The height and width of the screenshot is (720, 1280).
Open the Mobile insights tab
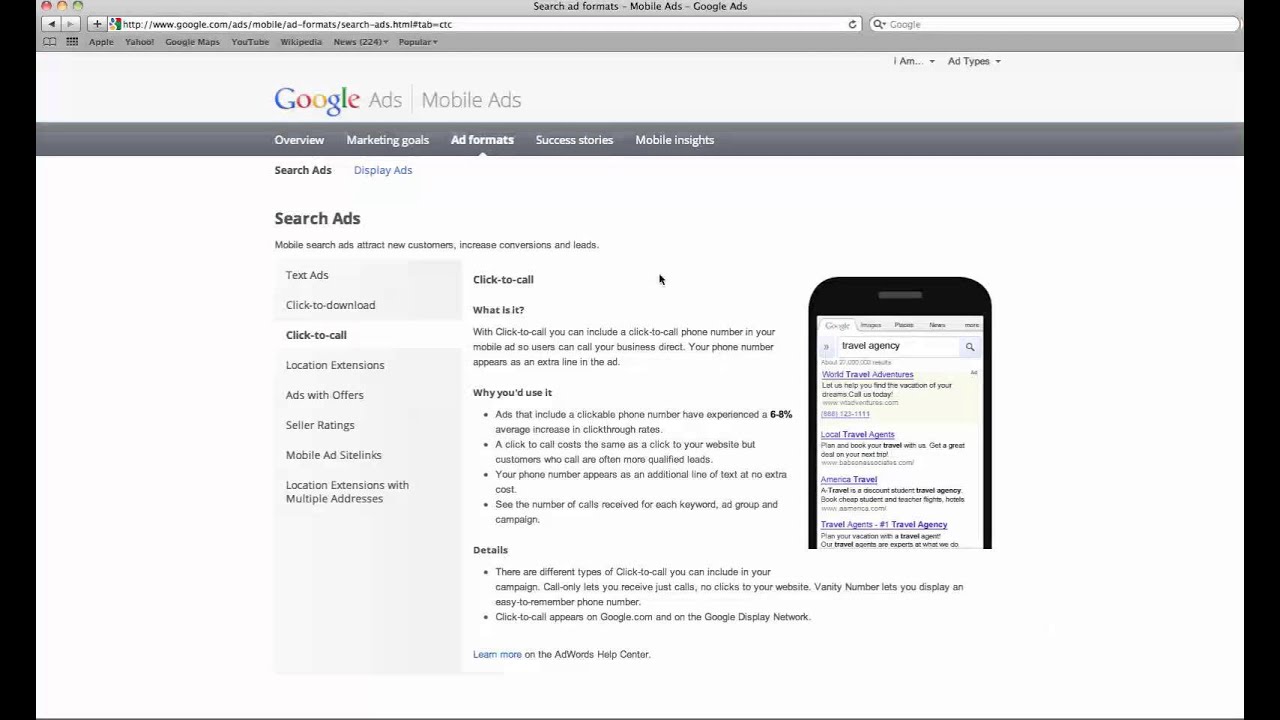click(674, 140)
